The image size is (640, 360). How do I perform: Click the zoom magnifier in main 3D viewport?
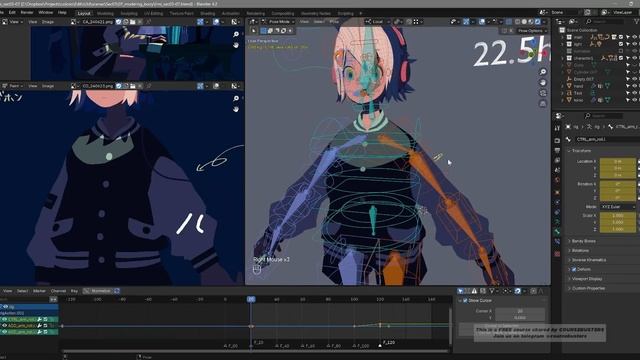[543, 72]
